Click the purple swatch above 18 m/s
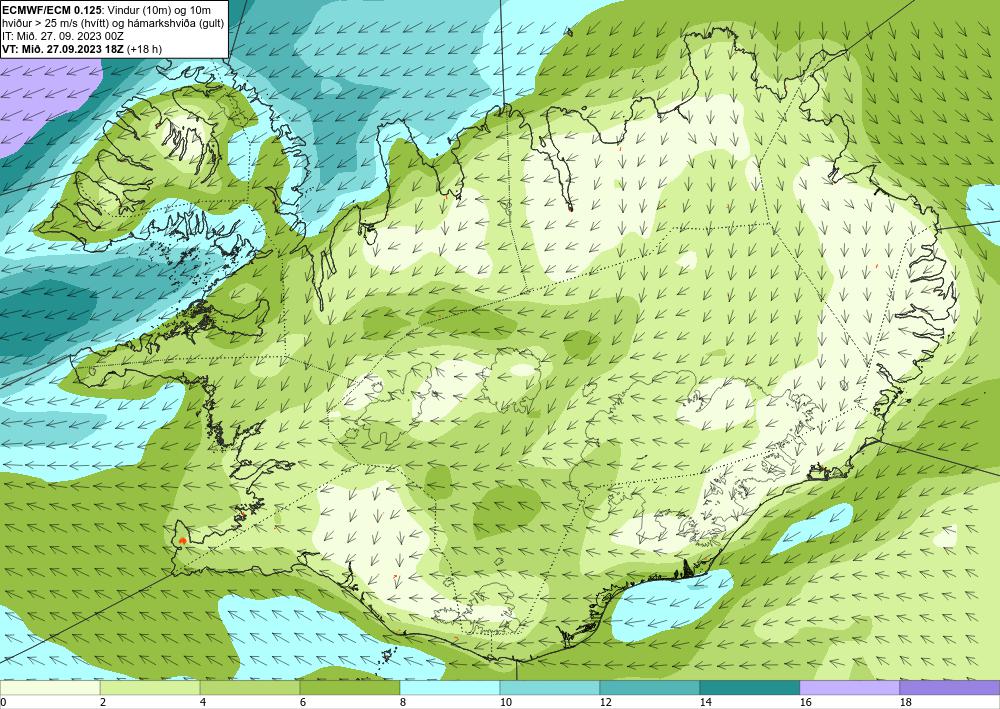This screenshot has height=709, width=1000. (x=949, y=688)
